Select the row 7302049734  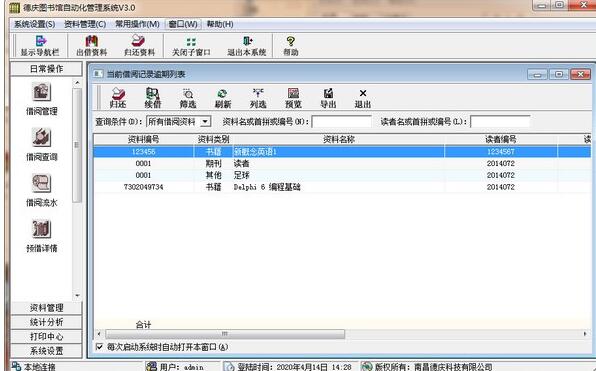click(342, 187)
